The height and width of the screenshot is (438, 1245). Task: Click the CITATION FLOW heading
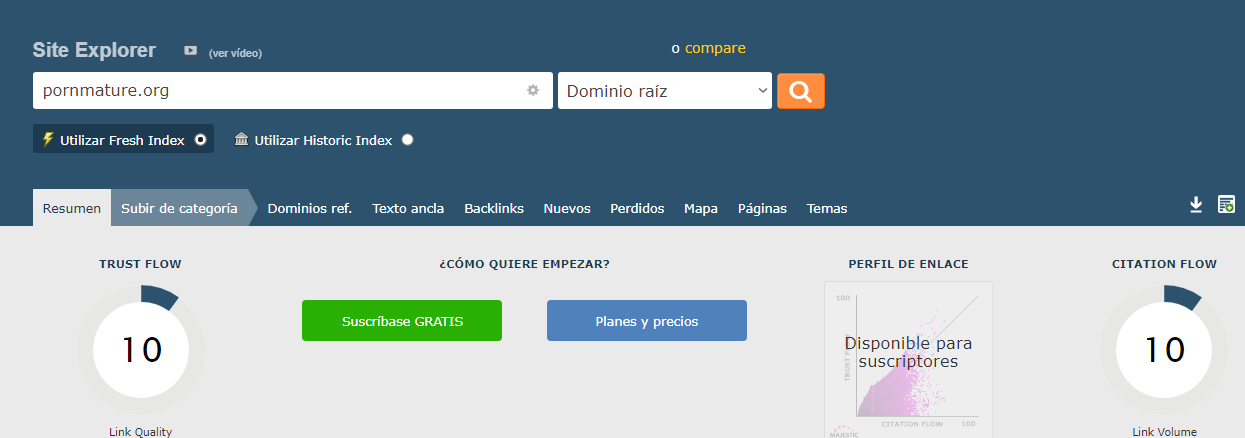pyautogui.click(x=1164, y=264)
